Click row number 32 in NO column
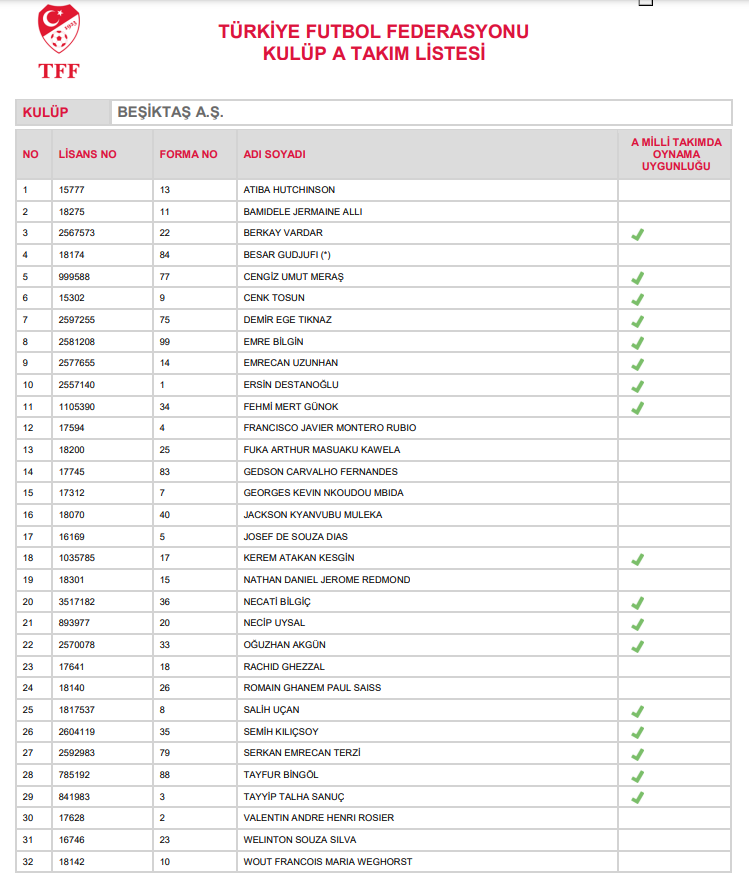This screenshot has height=883, width=749. (28, 862)
